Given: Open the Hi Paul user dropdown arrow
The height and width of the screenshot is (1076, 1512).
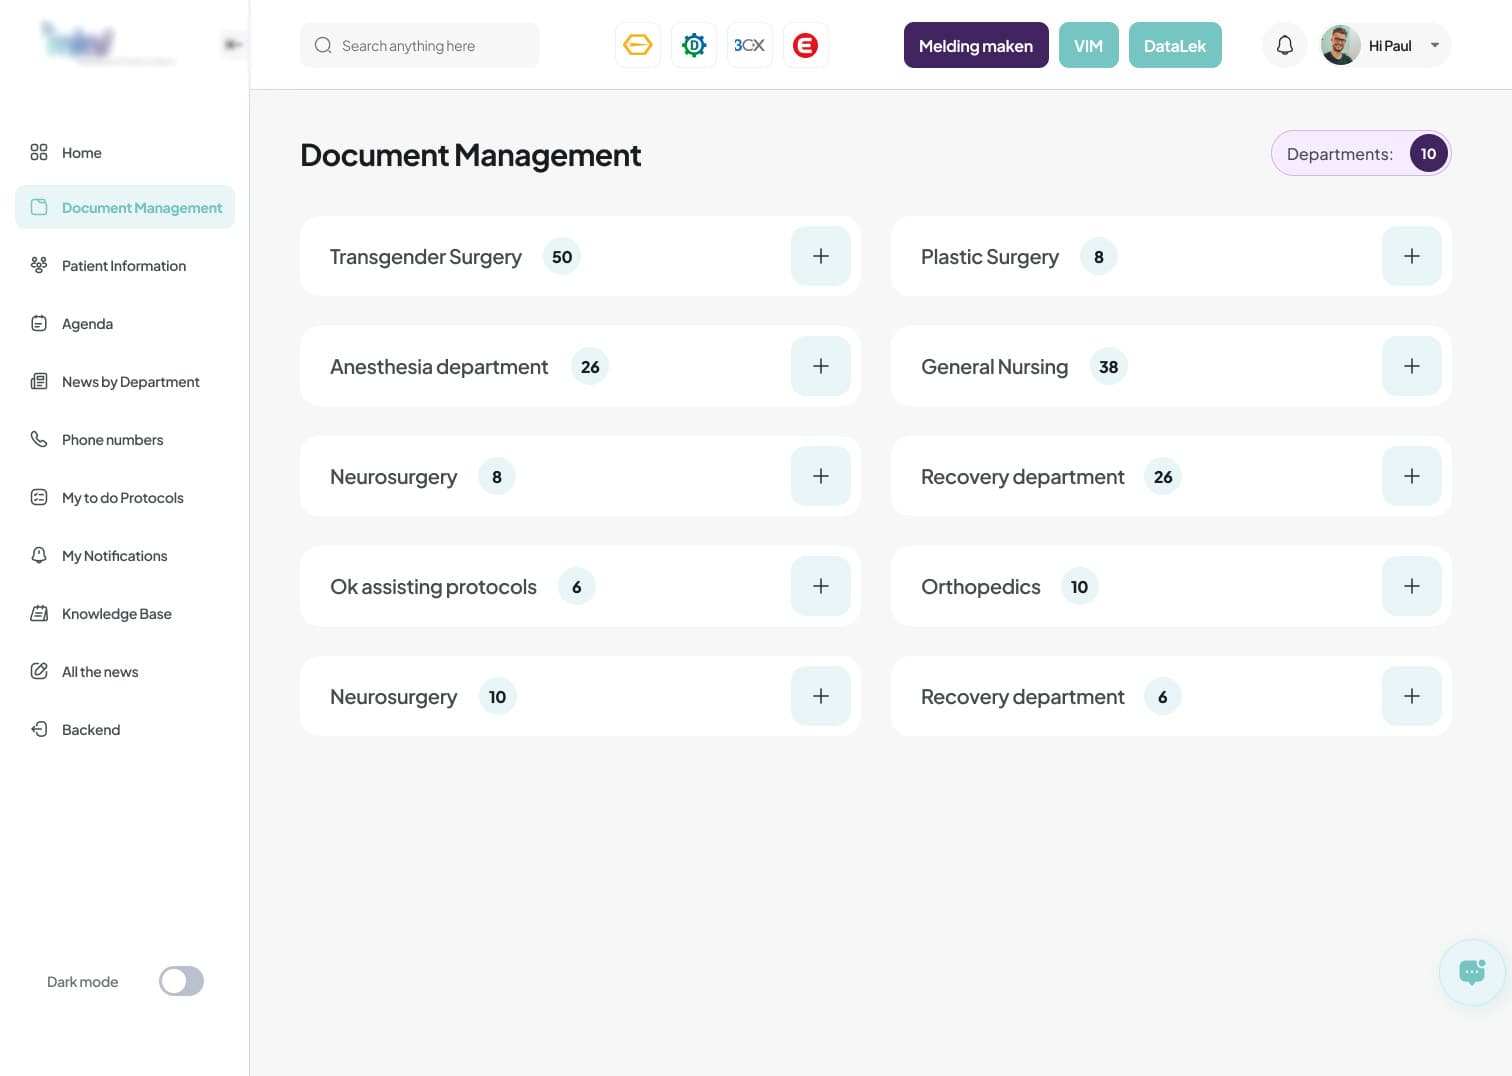Looking at the screenshot, I should point(1434,45).
